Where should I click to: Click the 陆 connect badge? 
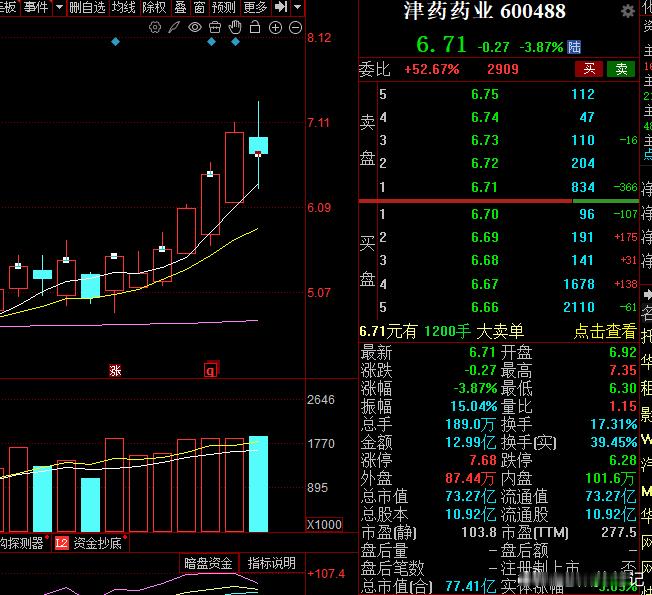(x=574, y=47)
